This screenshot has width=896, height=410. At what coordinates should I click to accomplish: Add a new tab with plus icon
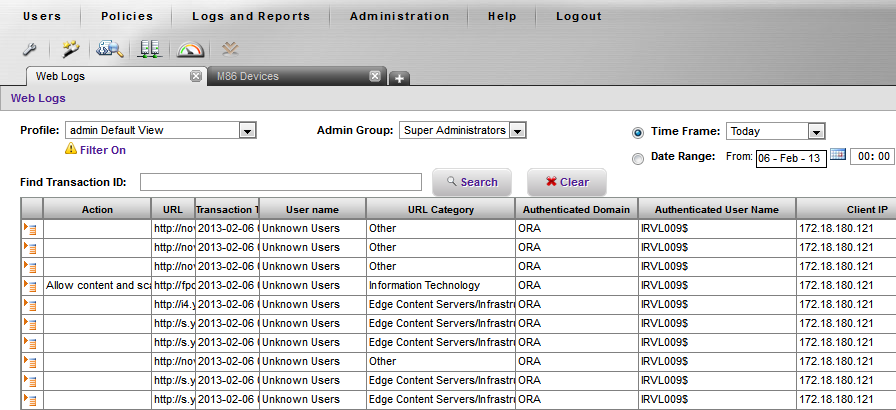point(398,78)
